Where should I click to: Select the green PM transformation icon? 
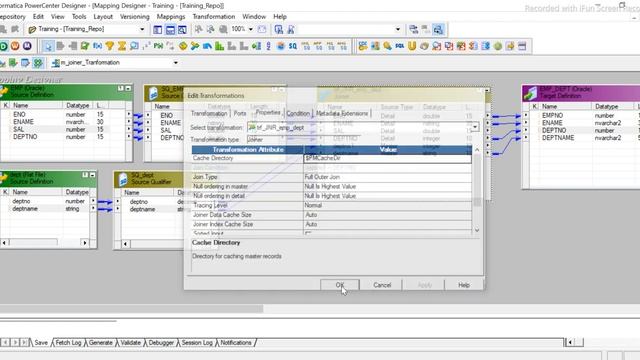coord(158,46)
